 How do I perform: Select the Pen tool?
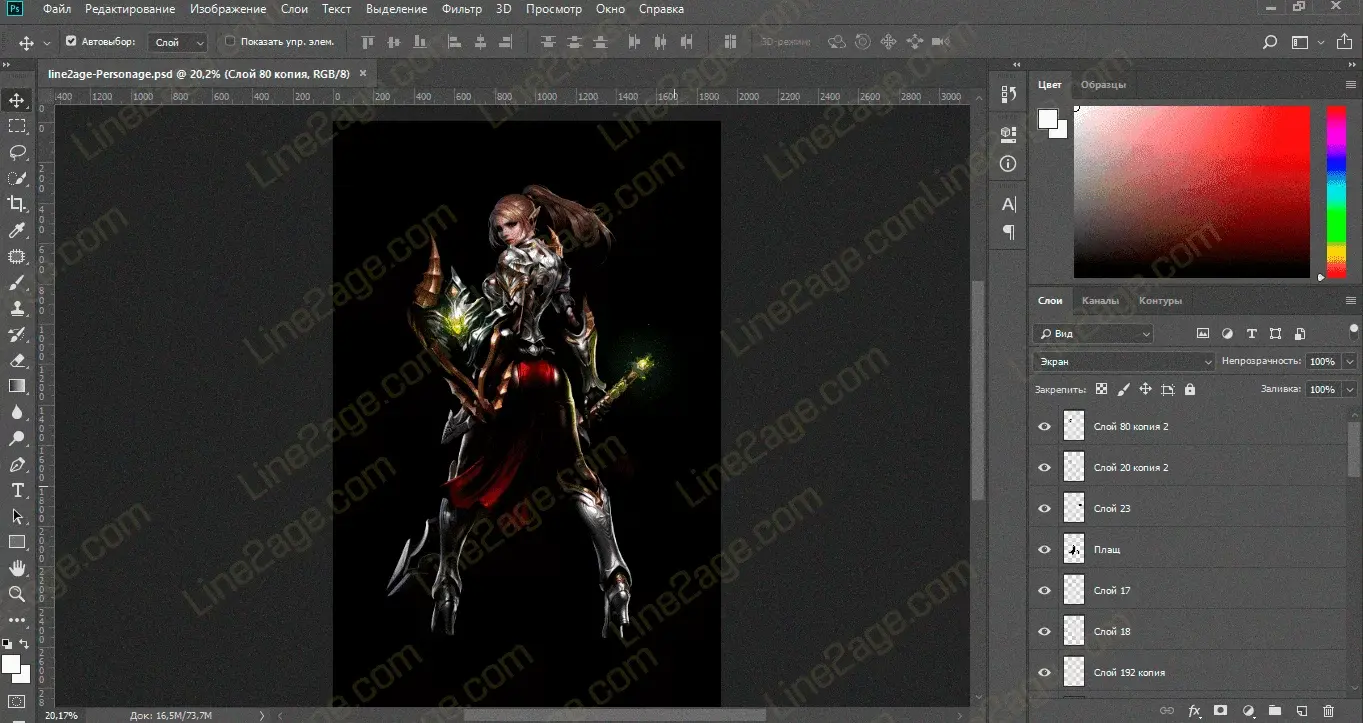(17, 465)
